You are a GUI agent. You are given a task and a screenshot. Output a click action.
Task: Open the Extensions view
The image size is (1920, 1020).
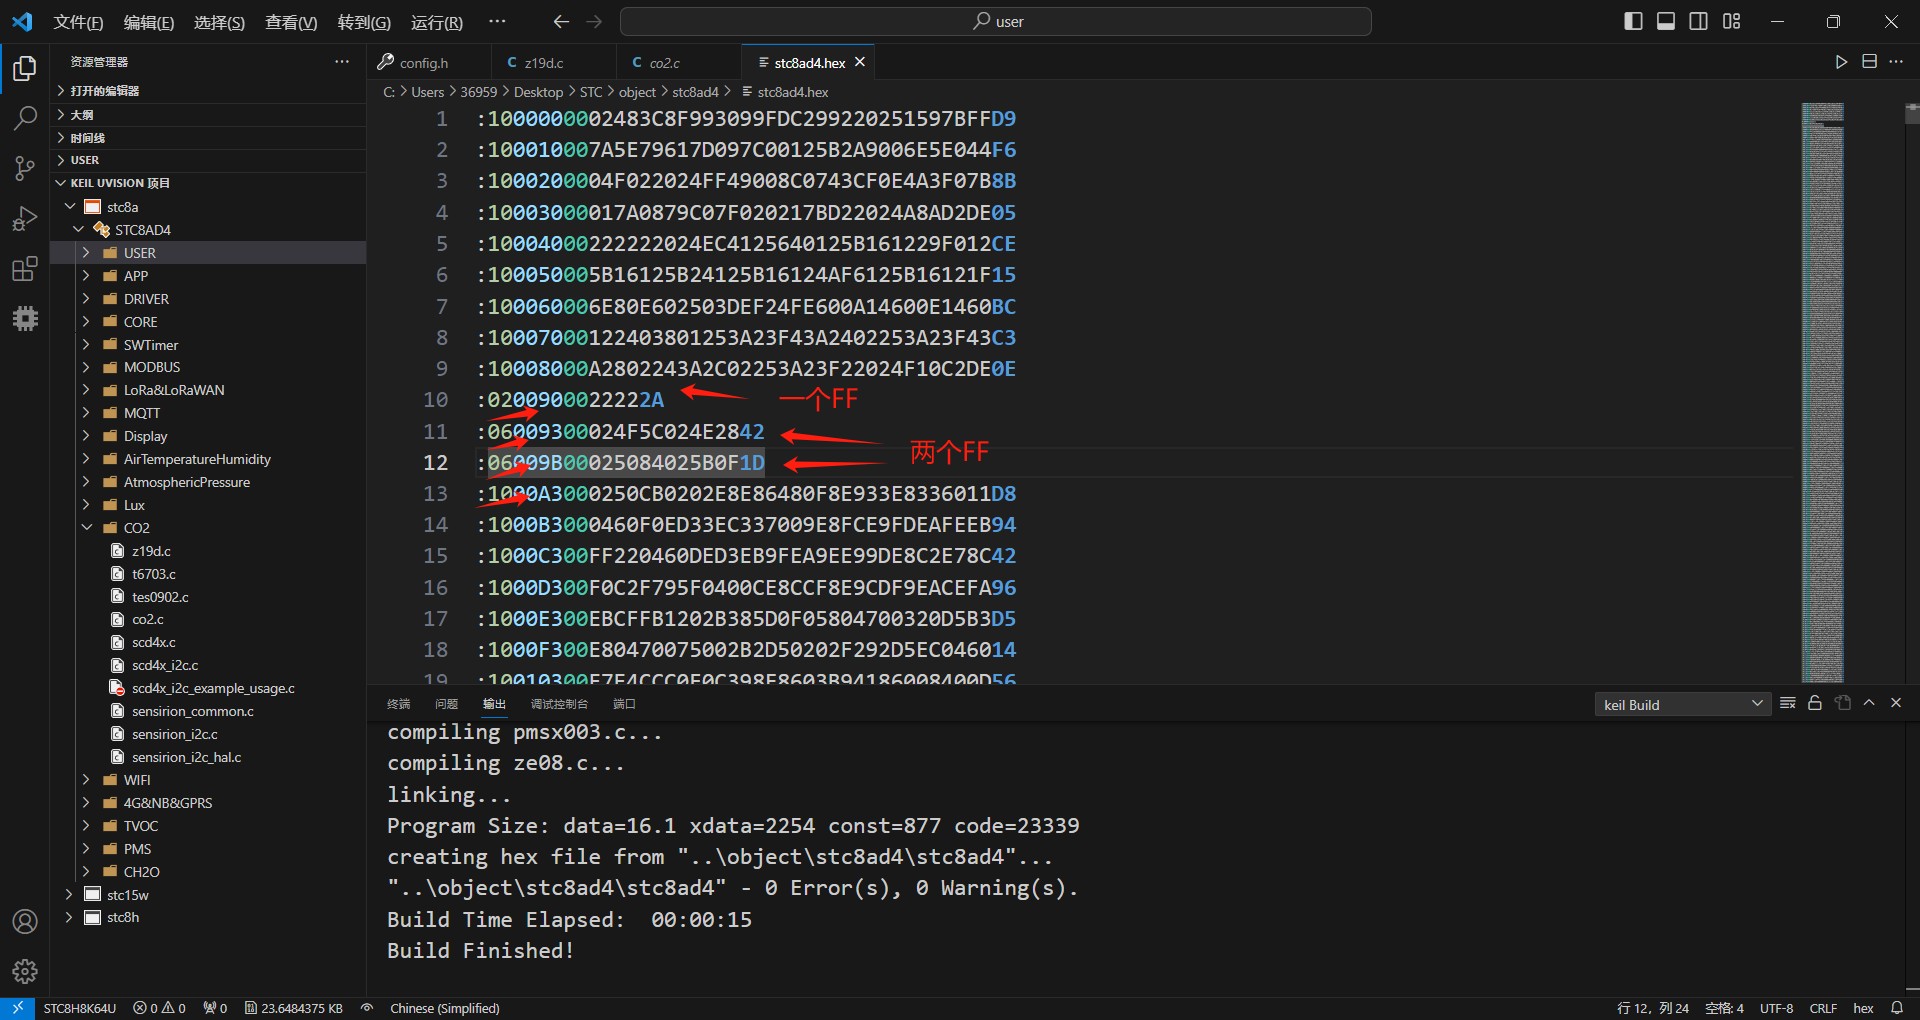(25, 268)
